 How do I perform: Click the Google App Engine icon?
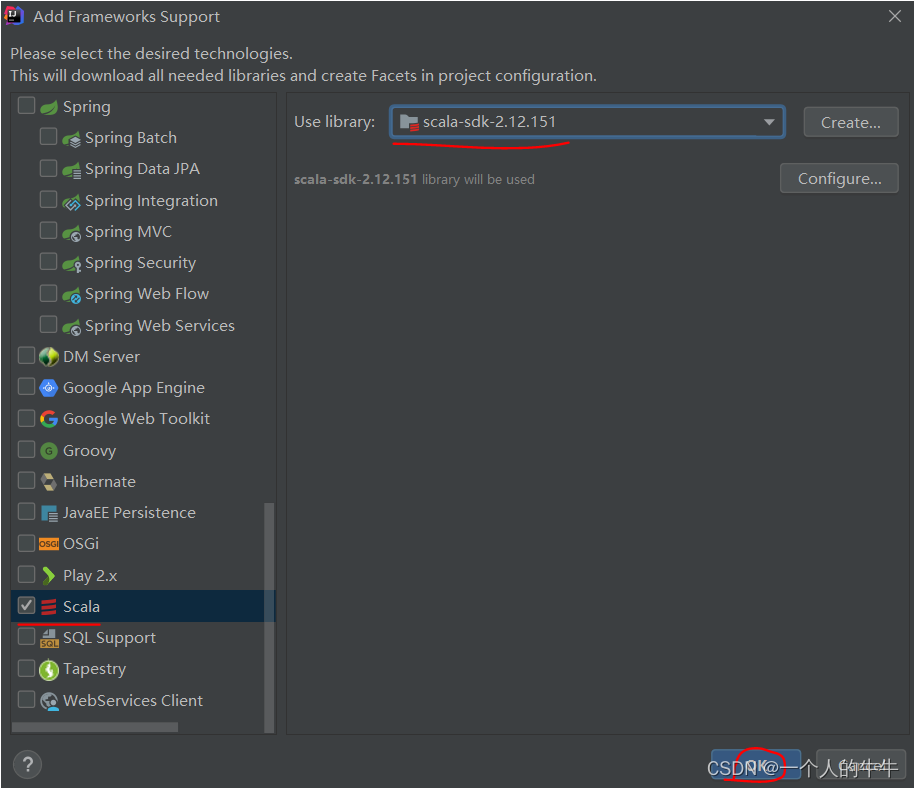tap(49, 387)
